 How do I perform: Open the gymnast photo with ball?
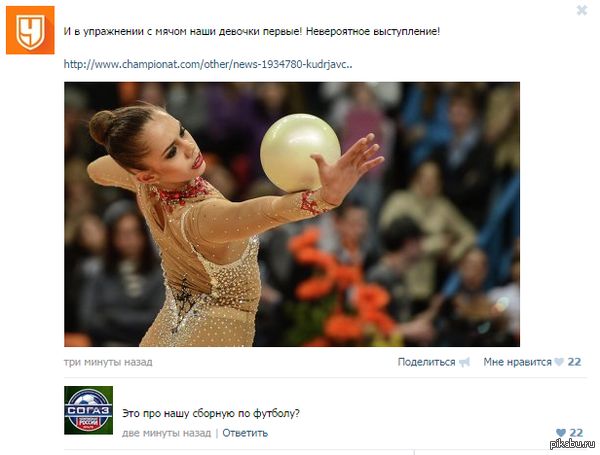point(292,214)
